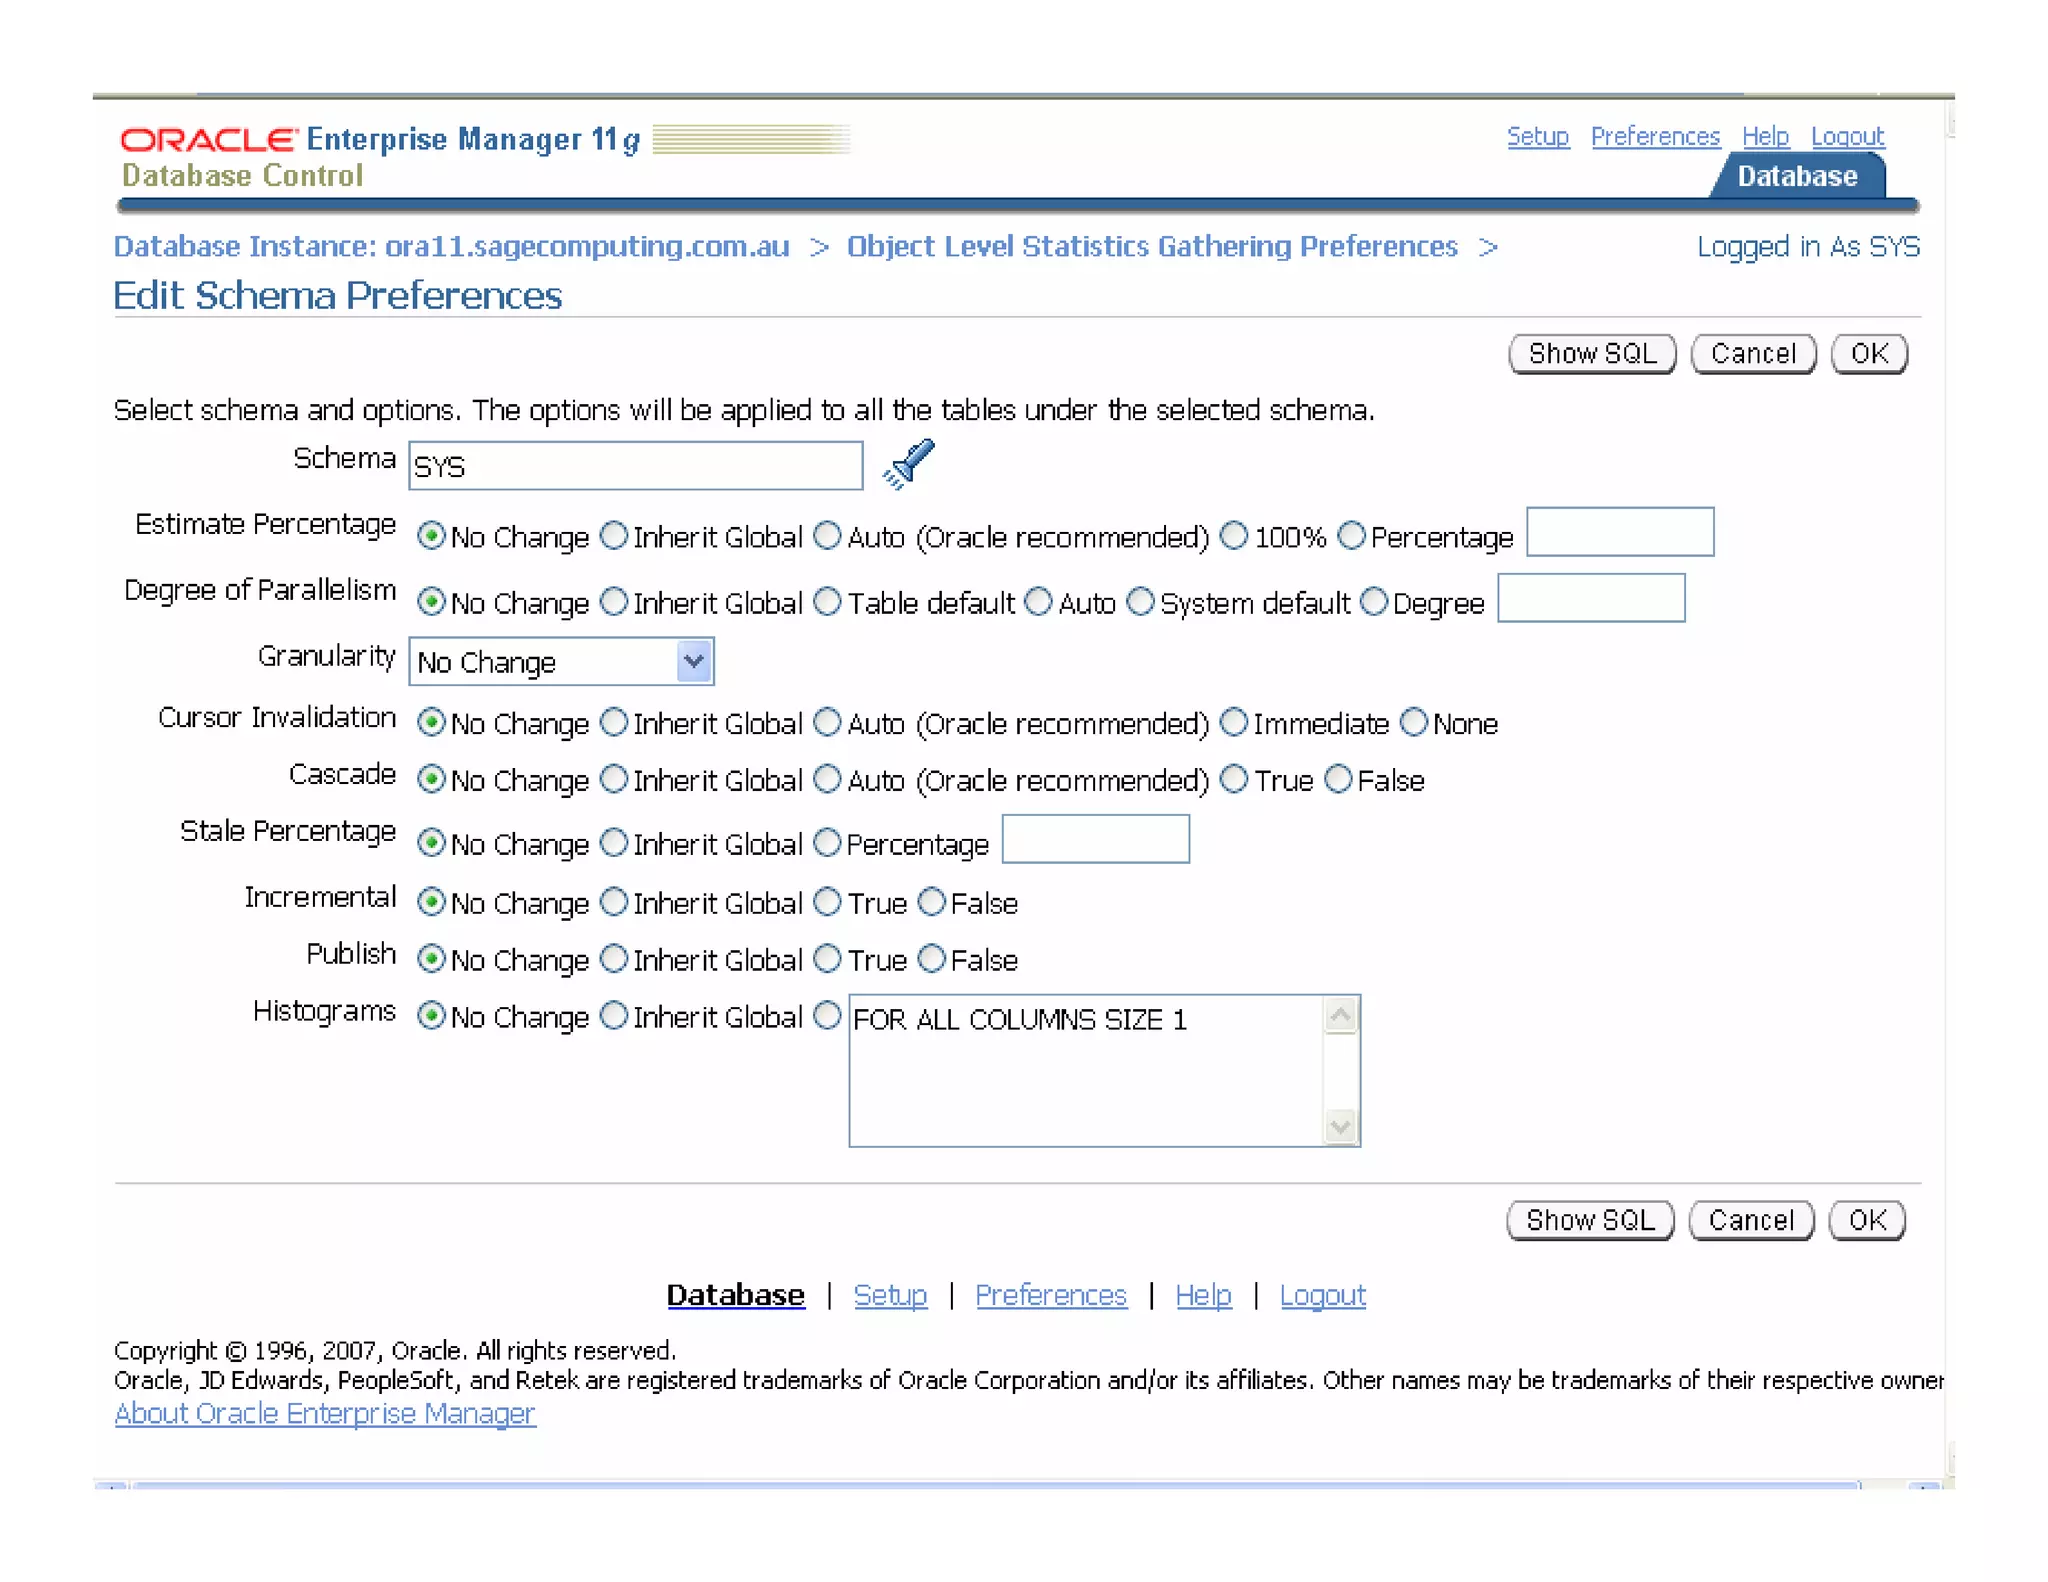Open footer Setup link

[x=890, y=1295]
